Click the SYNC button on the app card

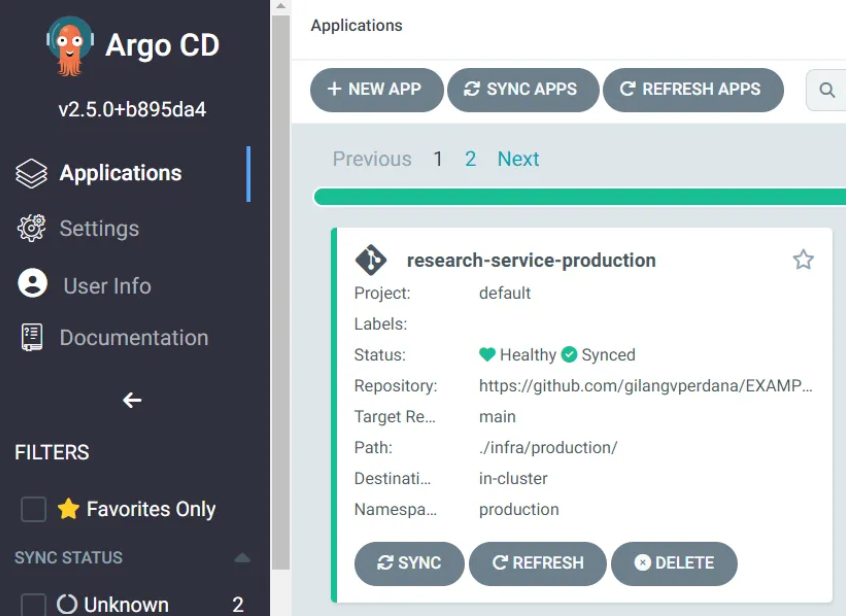click(409, 563)
